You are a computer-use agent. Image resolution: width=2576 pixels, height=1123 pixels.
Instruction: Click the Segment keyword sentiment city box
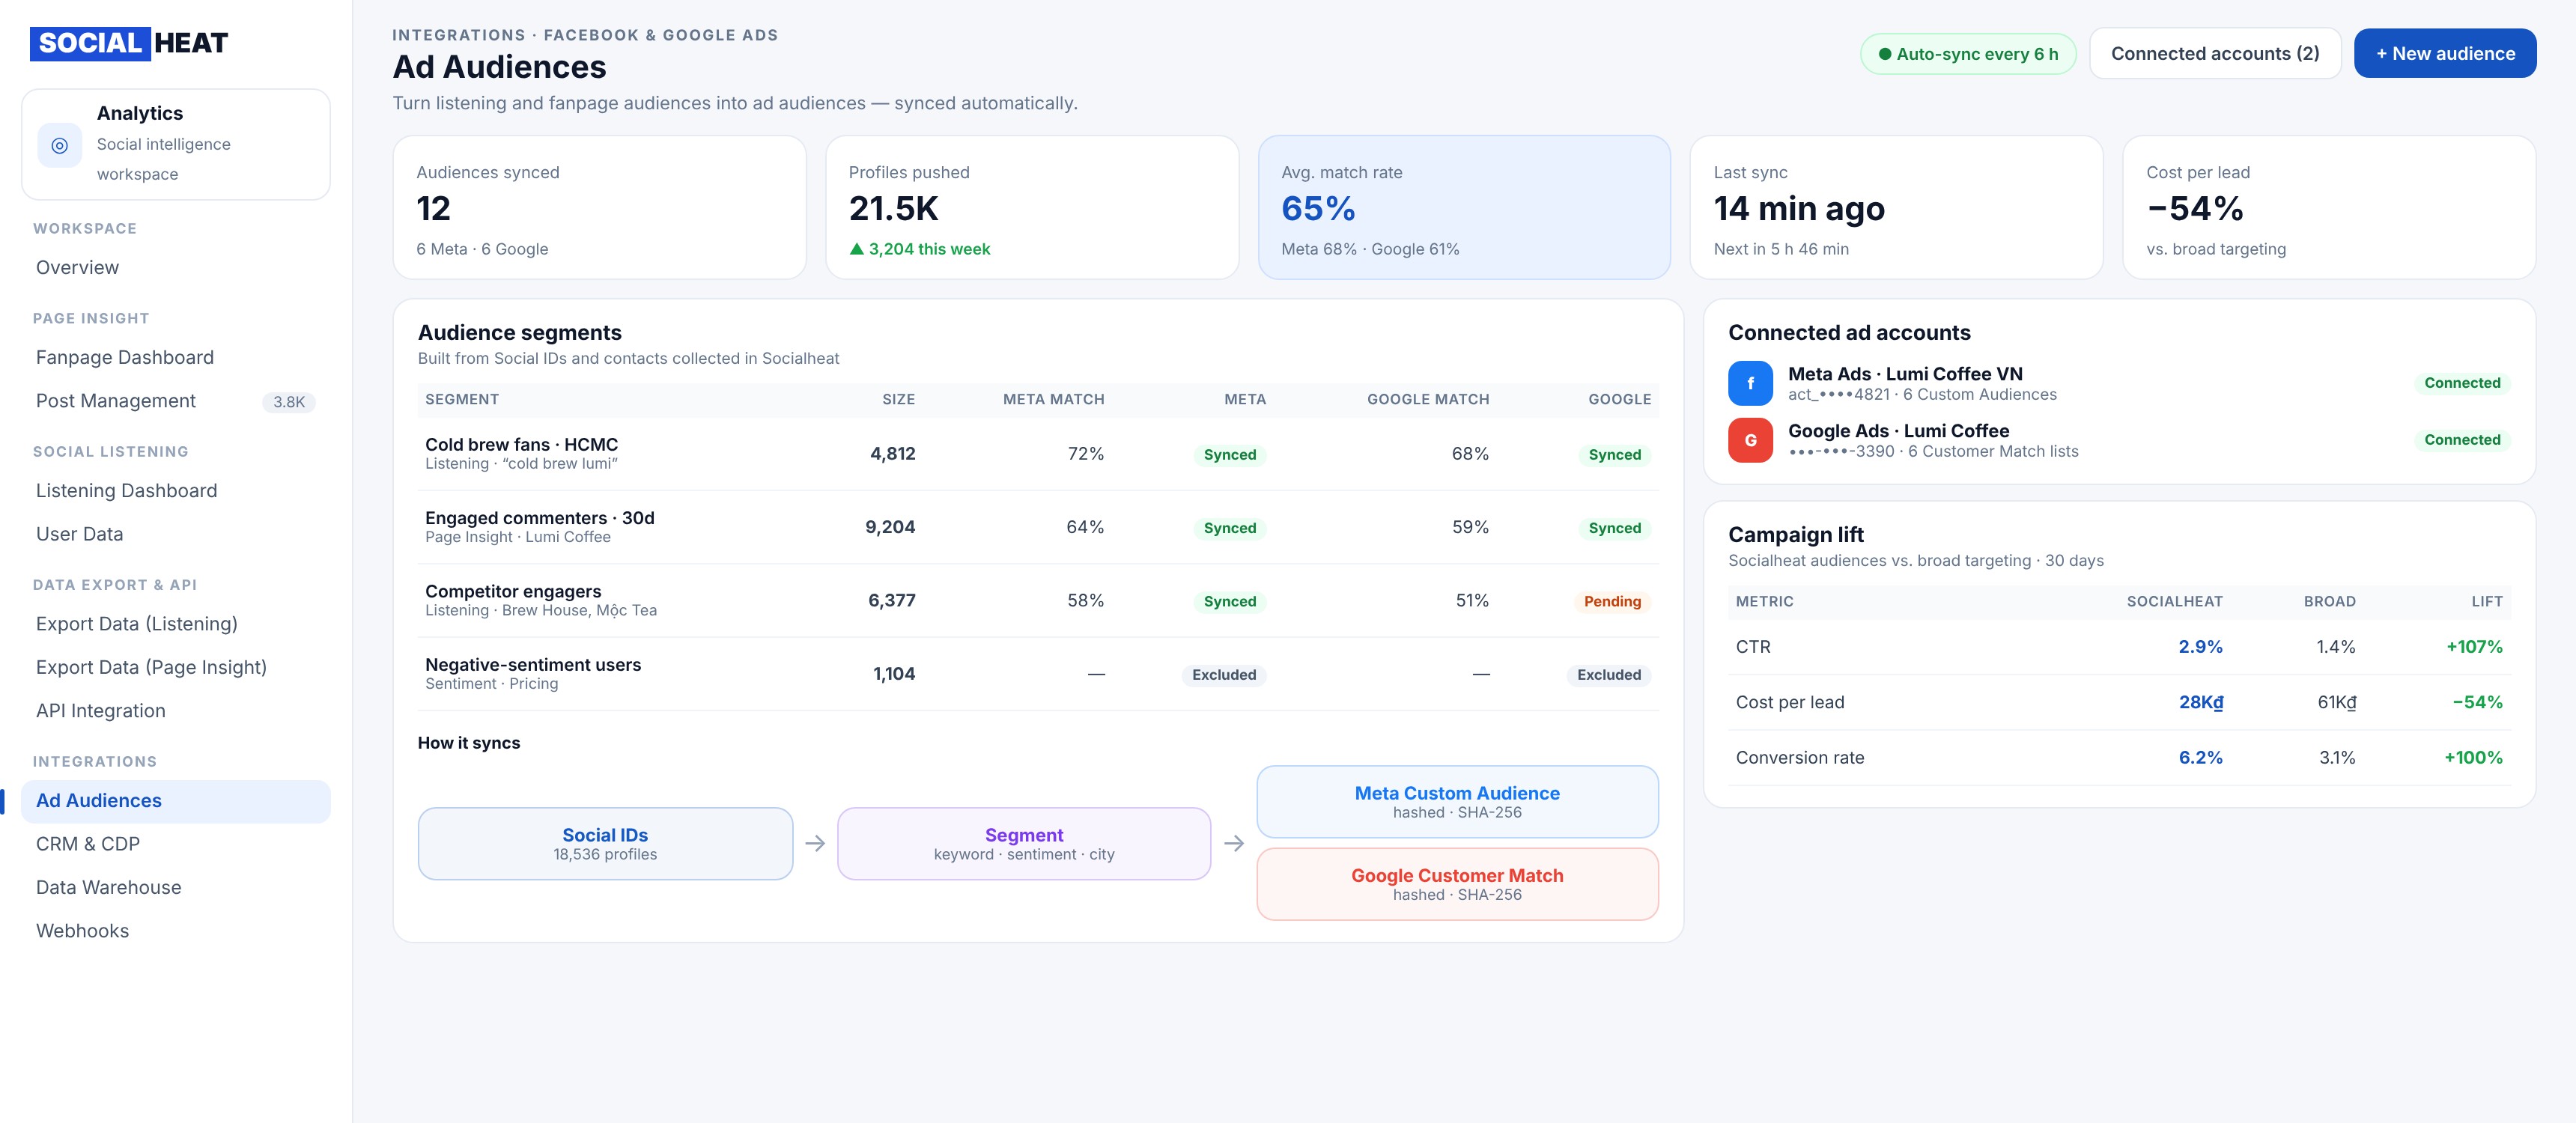point(1024,844)
